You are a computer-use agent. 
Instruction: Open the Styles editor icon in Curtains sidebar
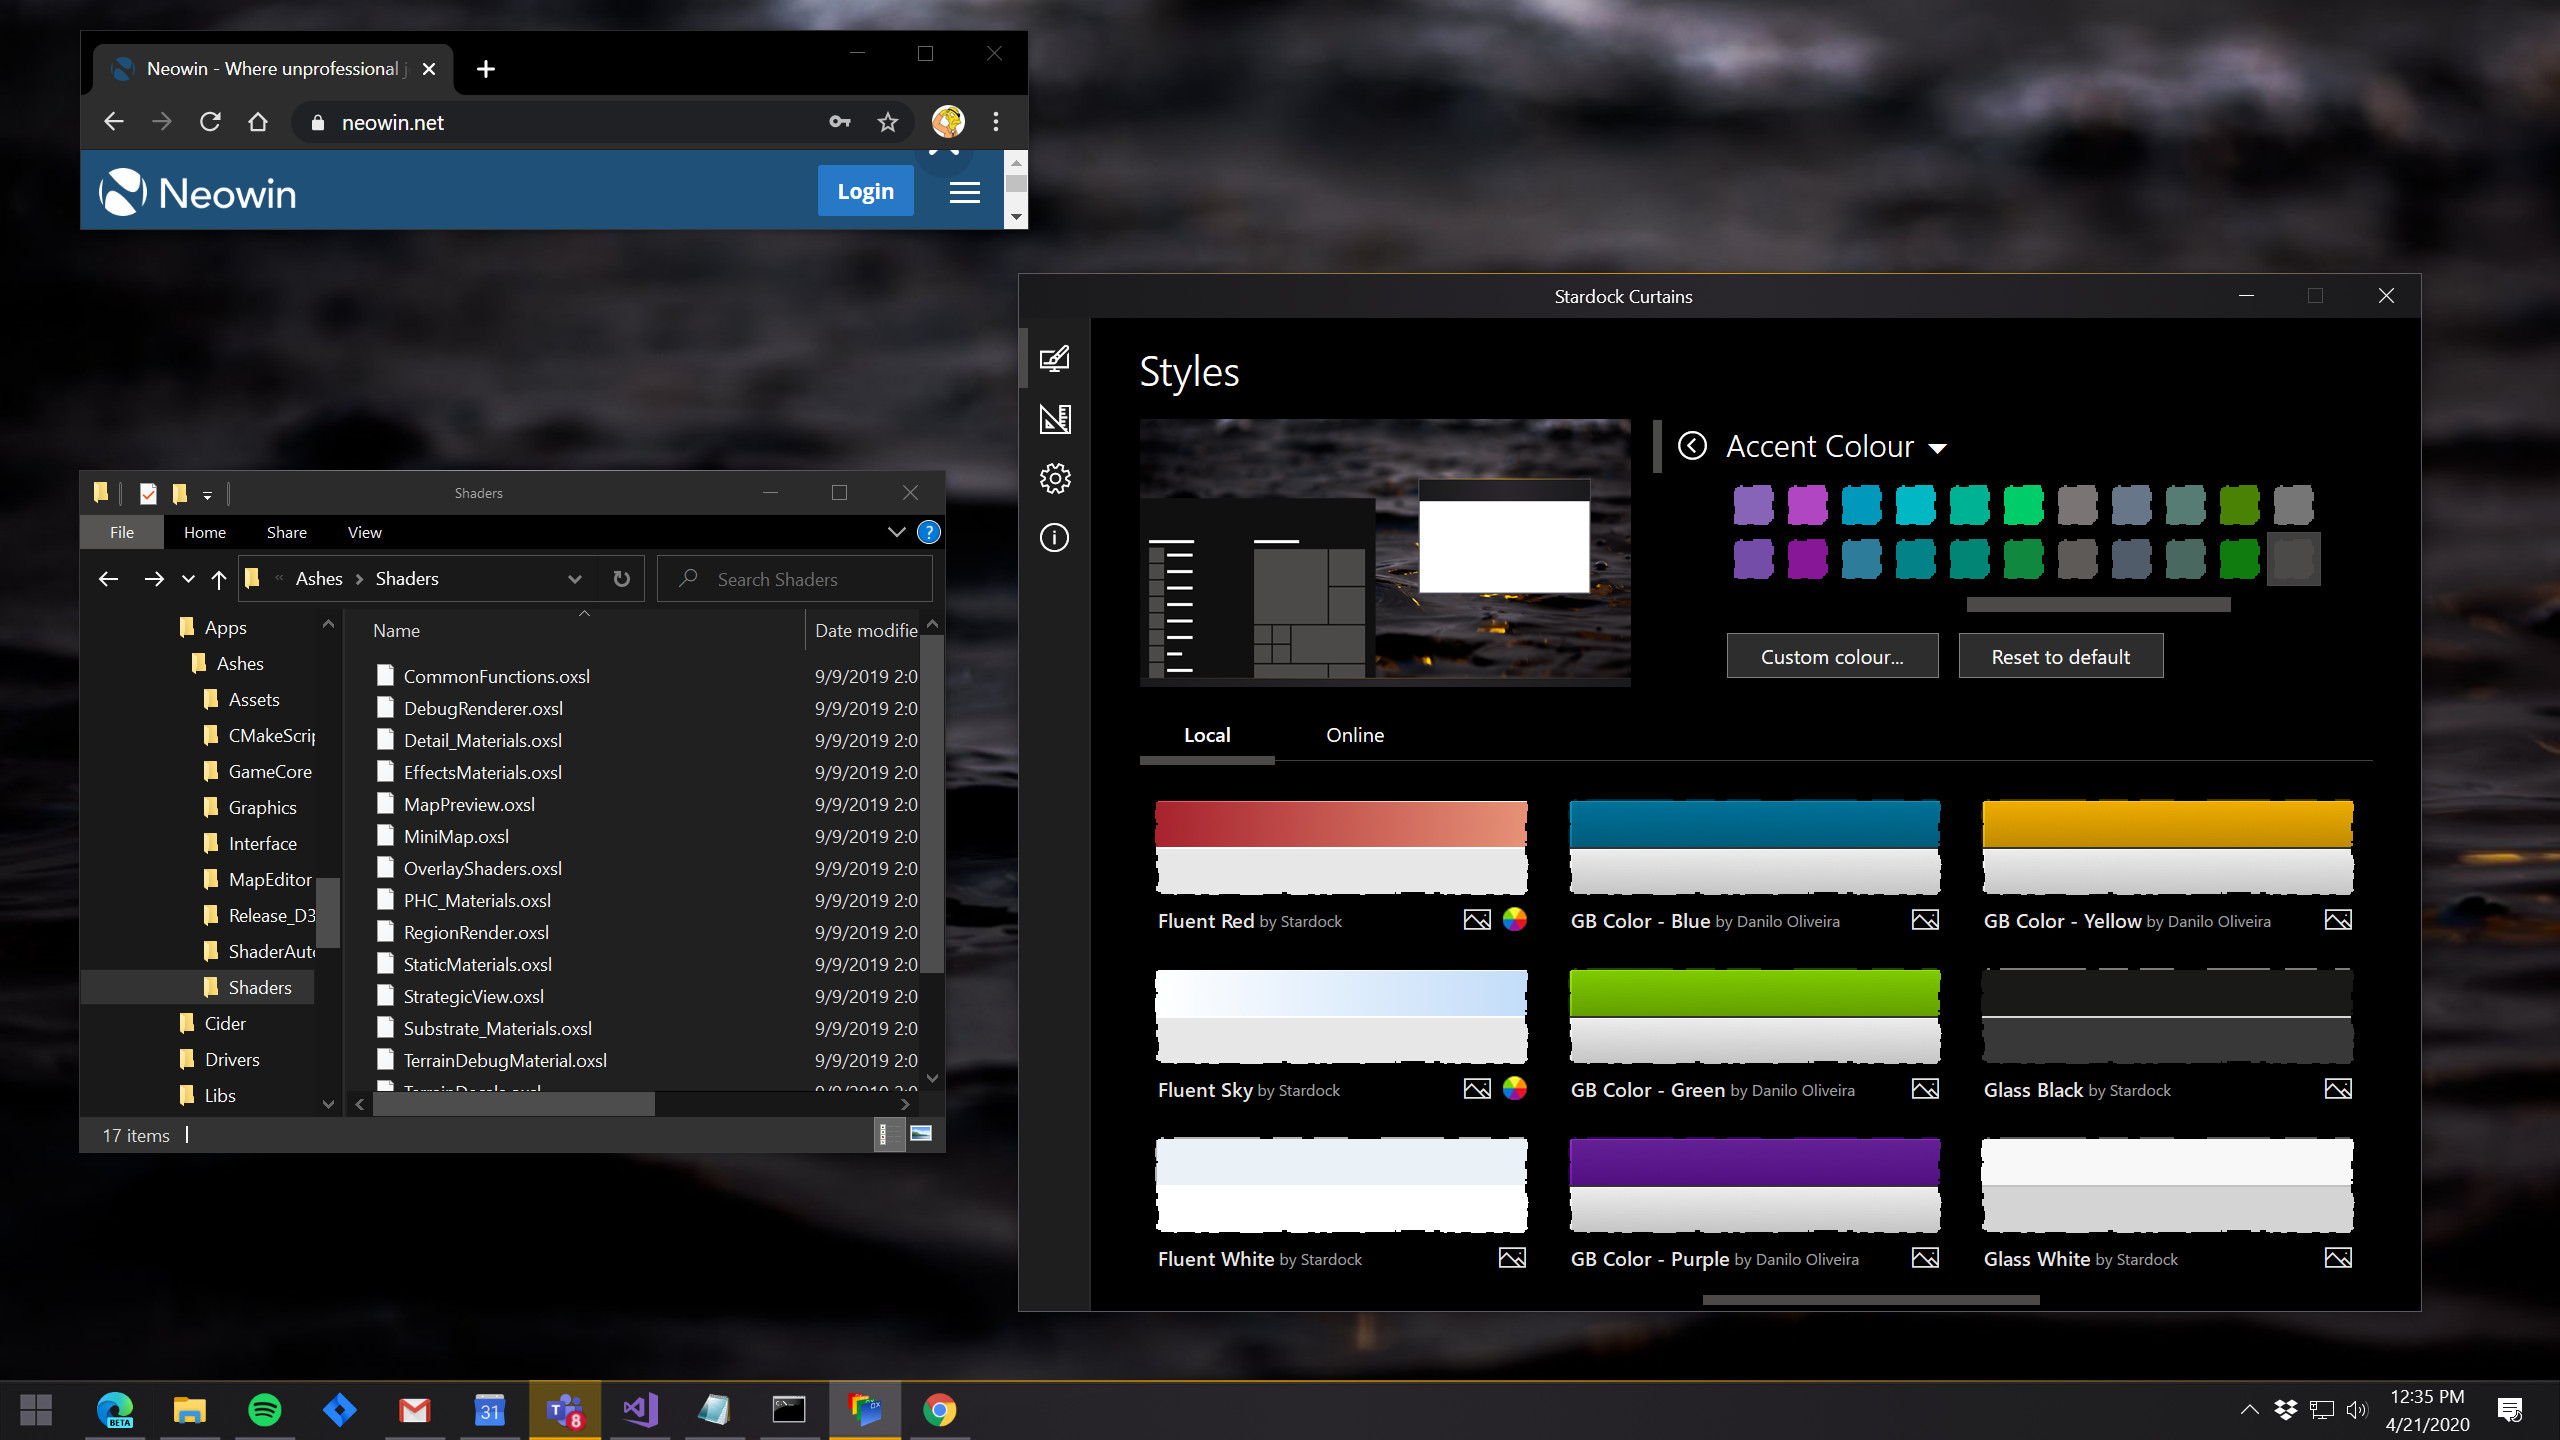click(1054, 359)
